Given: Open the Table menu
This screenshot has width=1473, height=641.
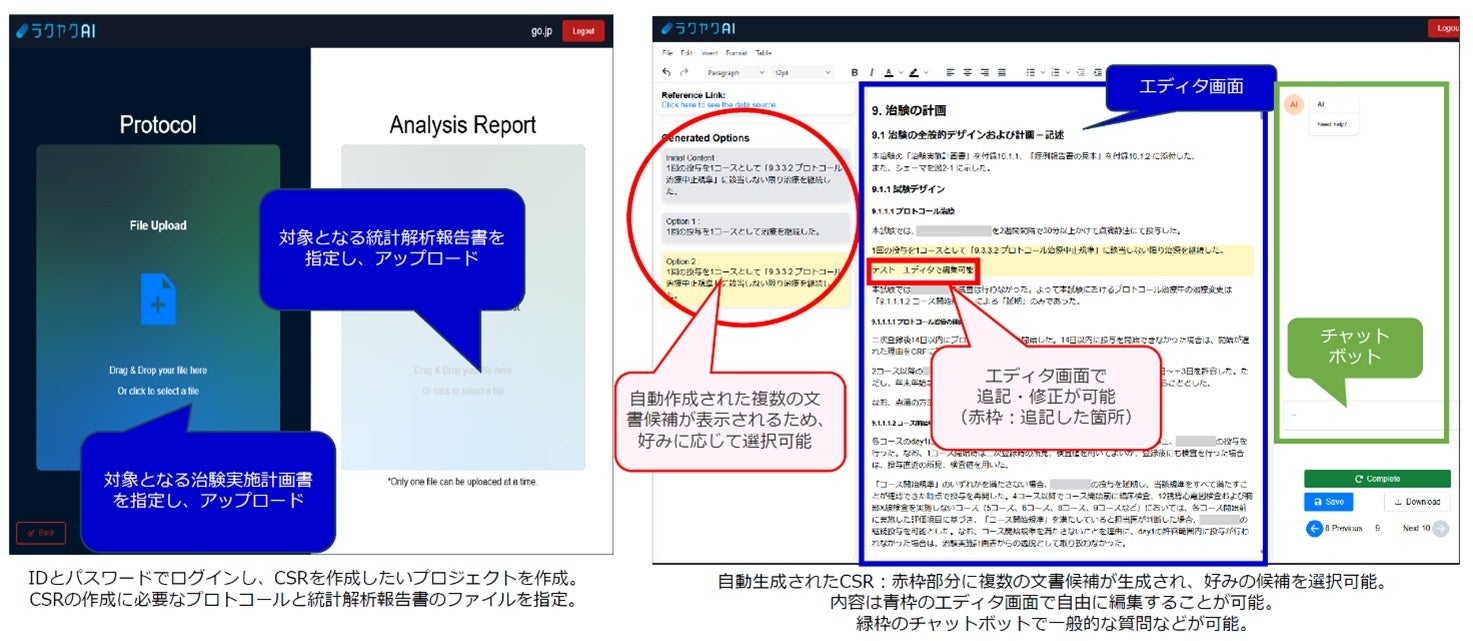Looking at the screenshot, I should point(763,52).
